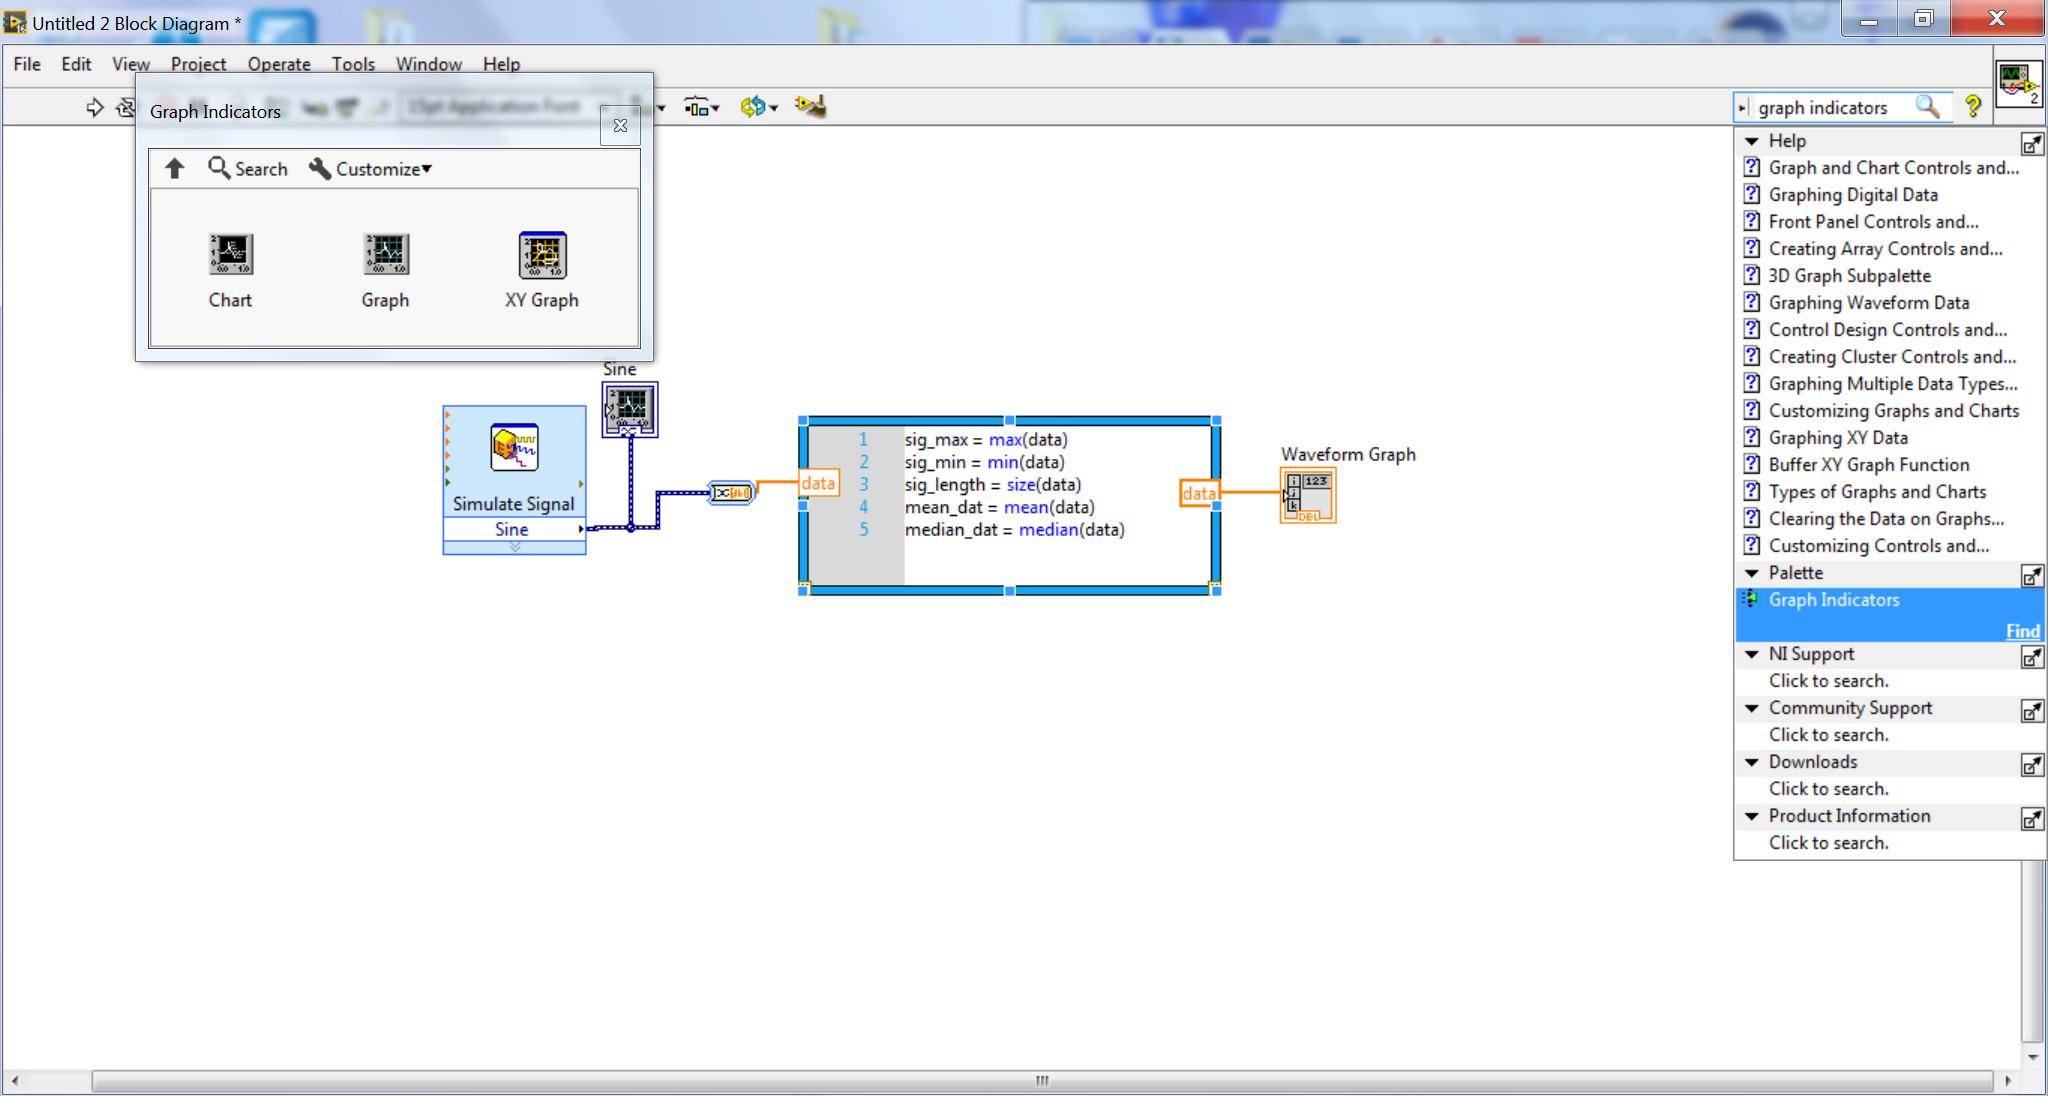Screen dimensions: 2048x1096
Task: Click the horizontal scrollbar thumb
Action: (x=1042, y=1081)
